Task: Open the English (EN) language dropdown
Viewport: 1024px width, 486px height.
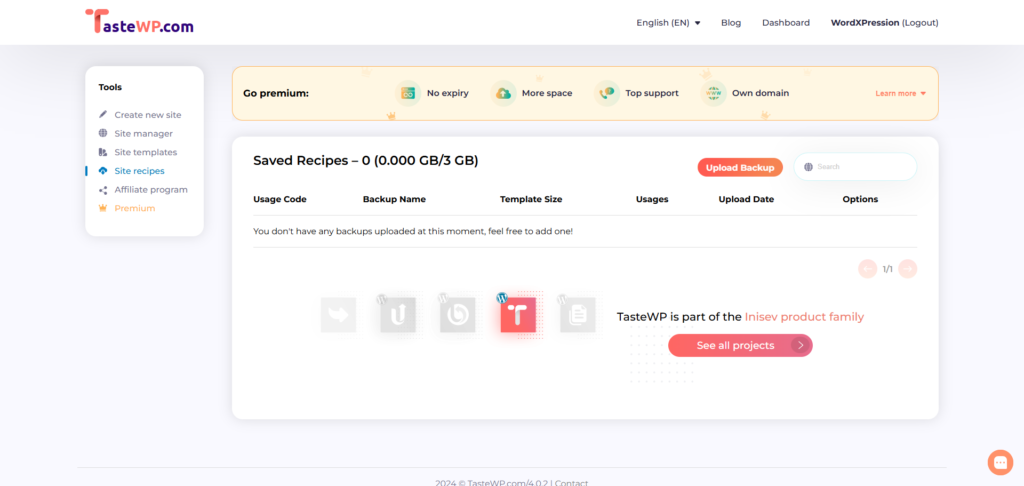Action: 668,23
